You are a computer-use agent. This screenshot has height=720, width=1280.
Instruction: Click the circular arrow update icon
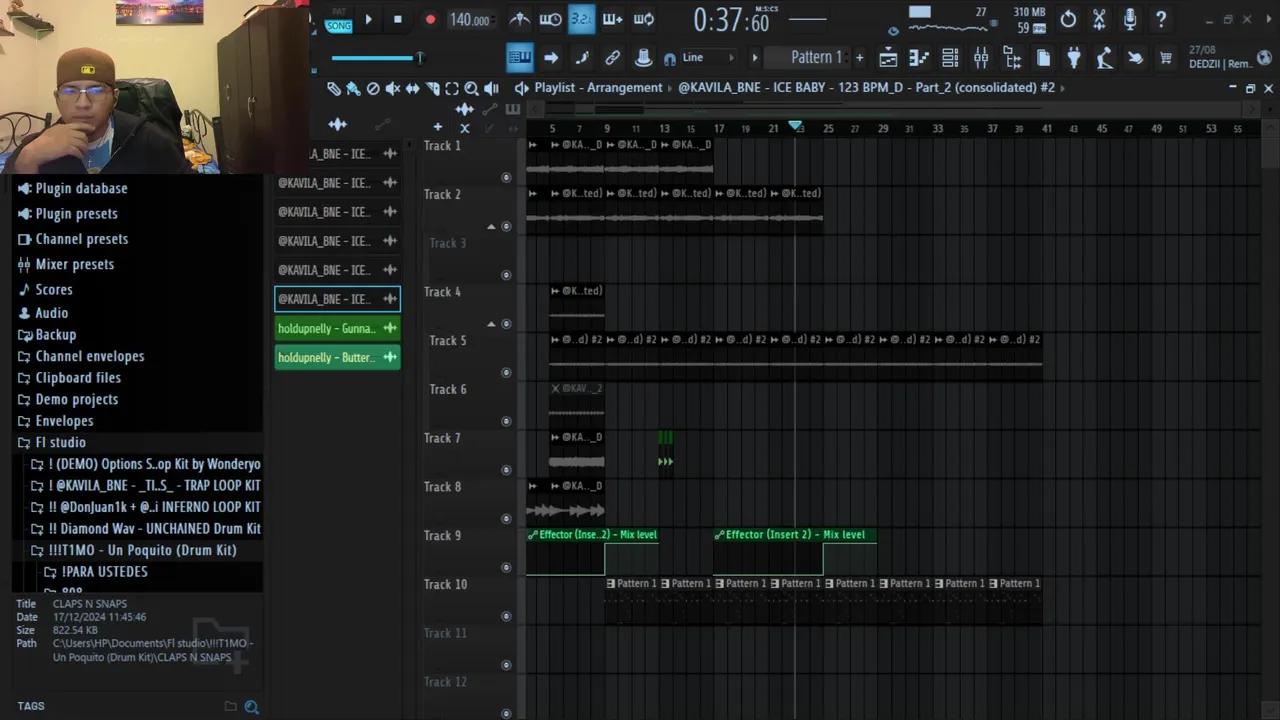click(1068, 19)
